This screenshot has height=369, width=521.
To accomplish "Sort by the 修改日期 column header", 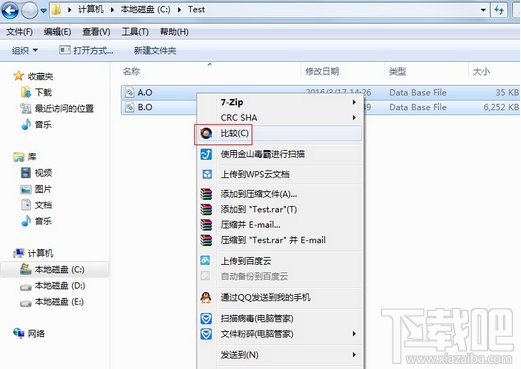I will click(x=322, y=71).
